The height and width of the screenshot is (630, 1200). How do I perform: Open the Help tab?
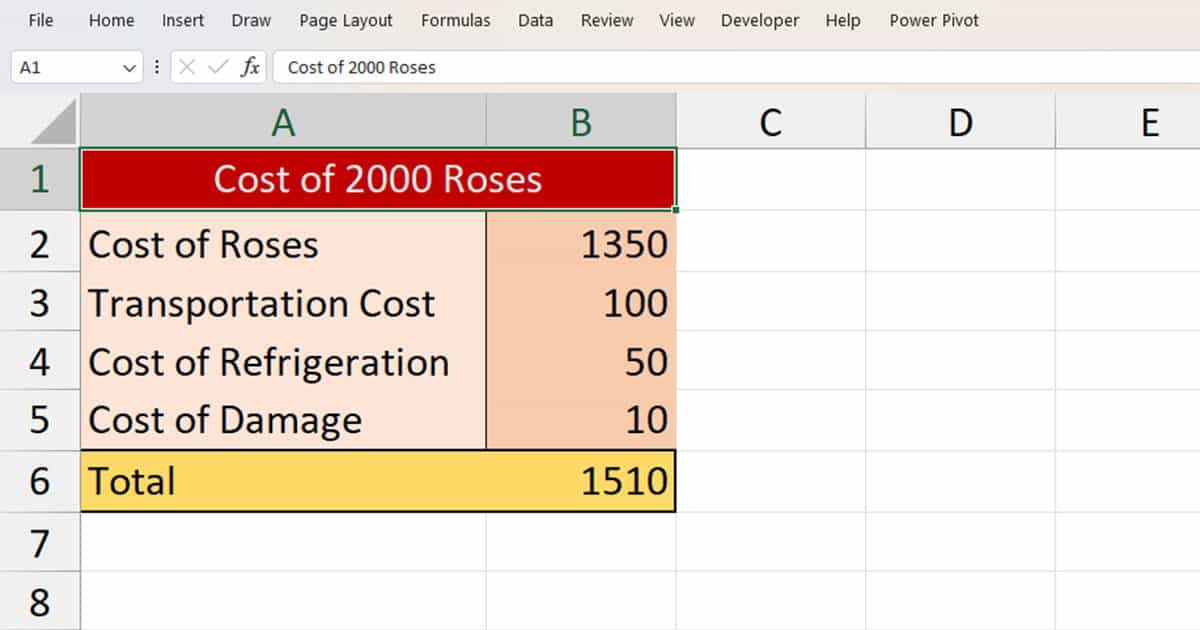[843, 20]
